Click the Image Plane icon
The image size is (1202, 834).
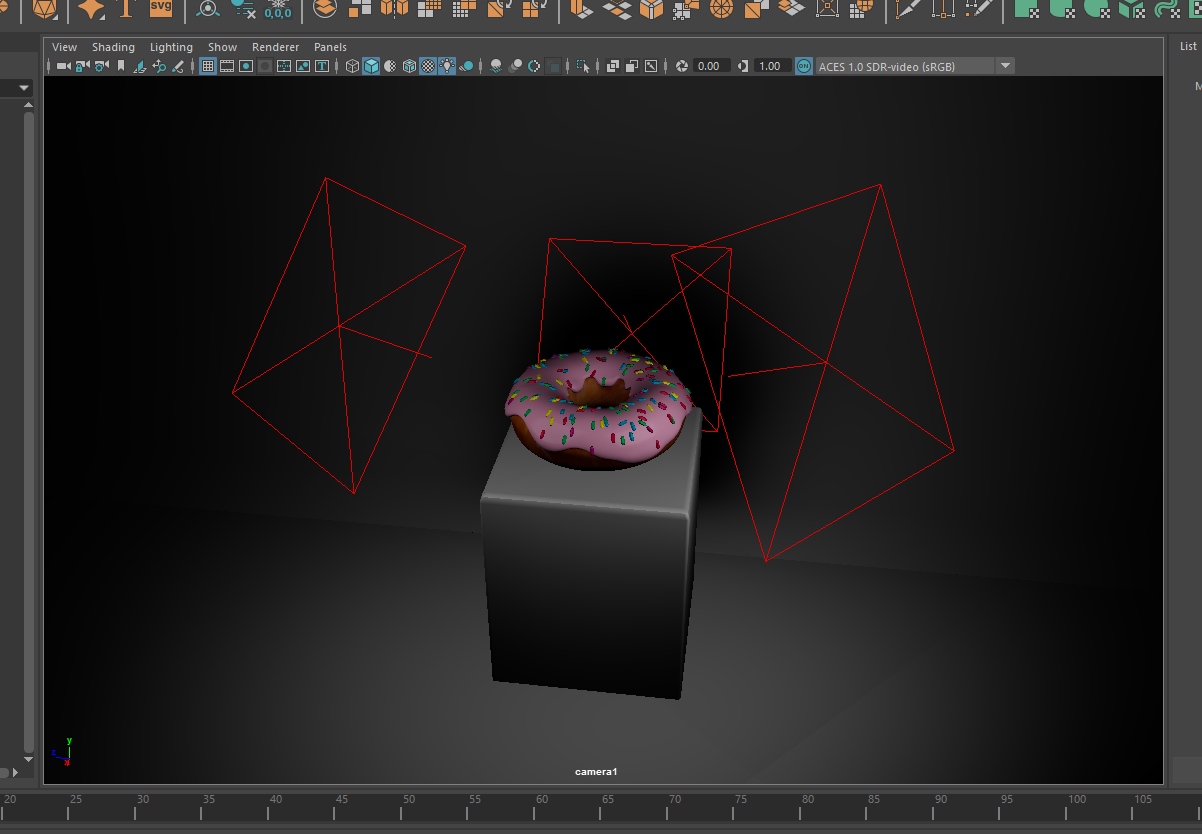click(x=140, y=66)
